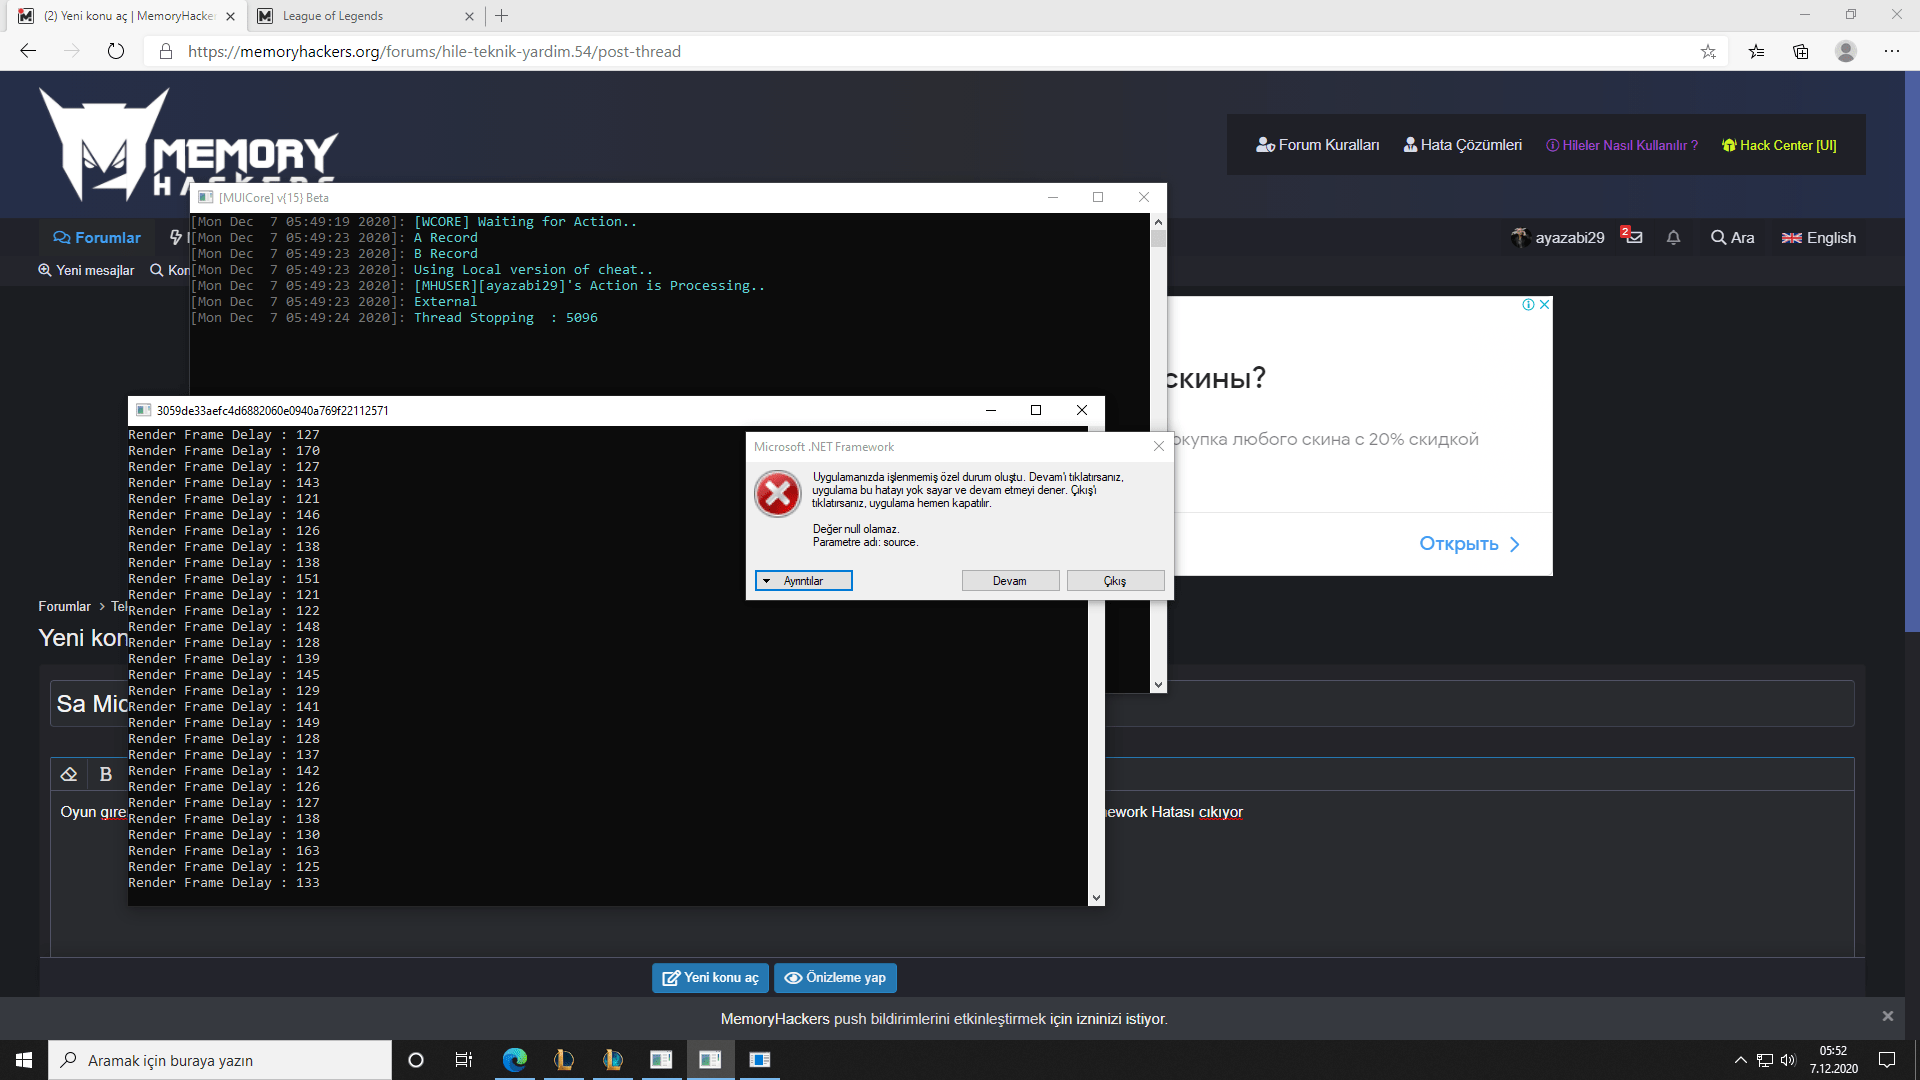Click down arrow of Render Frame console scrollbar

[1096, 898]
